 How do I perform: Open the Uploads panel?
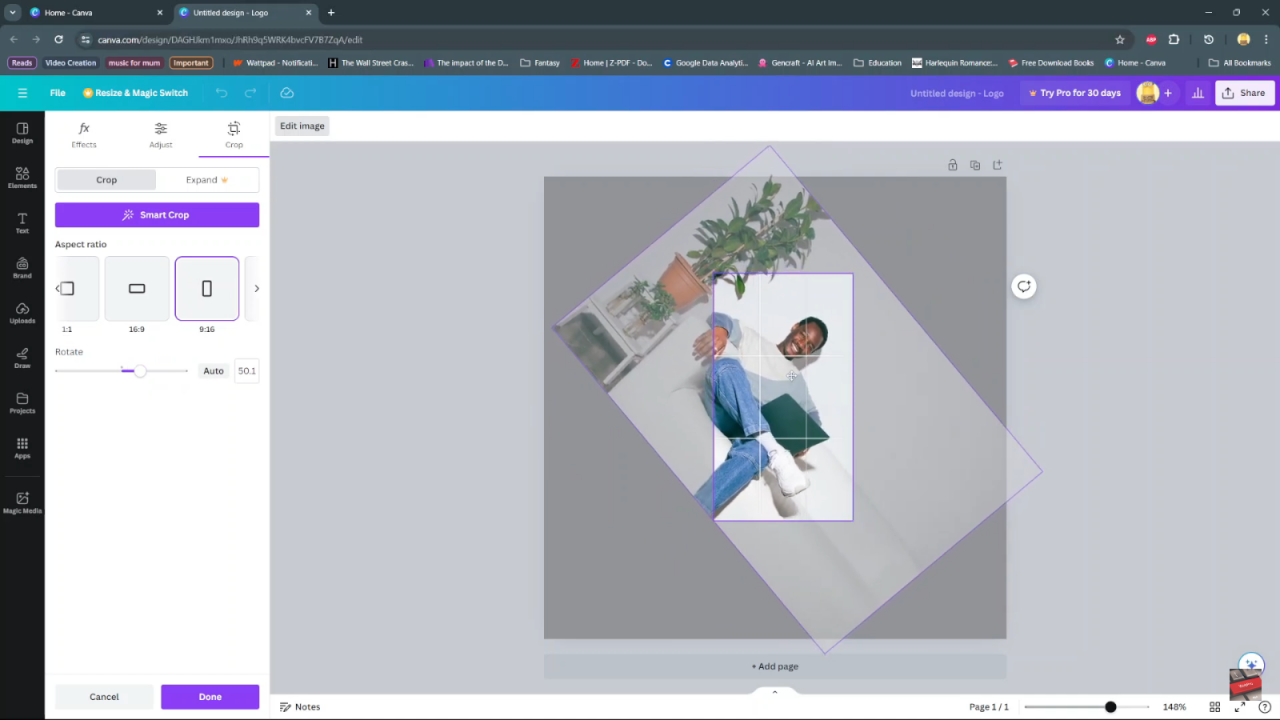tap(22, 312)
